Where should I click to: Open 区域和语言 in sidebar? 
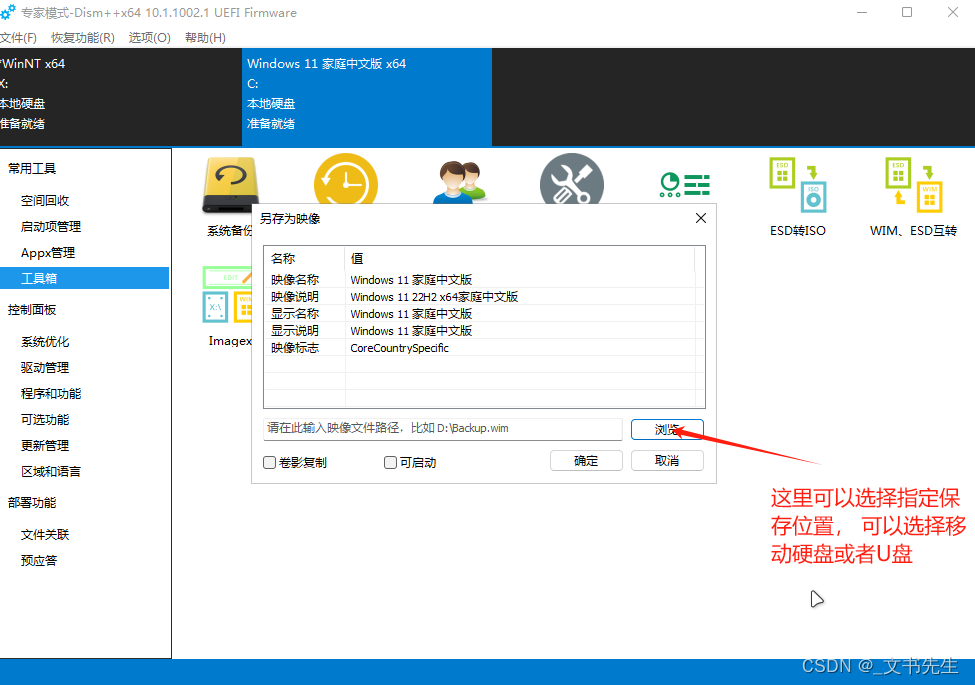(51, 472)
